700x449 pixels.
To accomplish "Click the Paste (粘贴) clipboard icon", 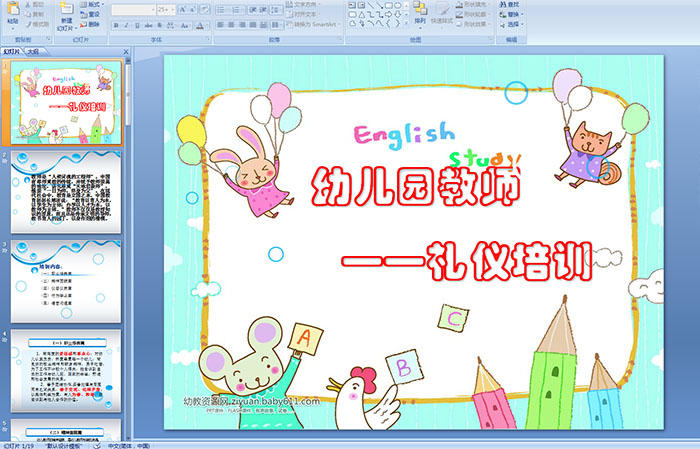I will click(13, 10).
